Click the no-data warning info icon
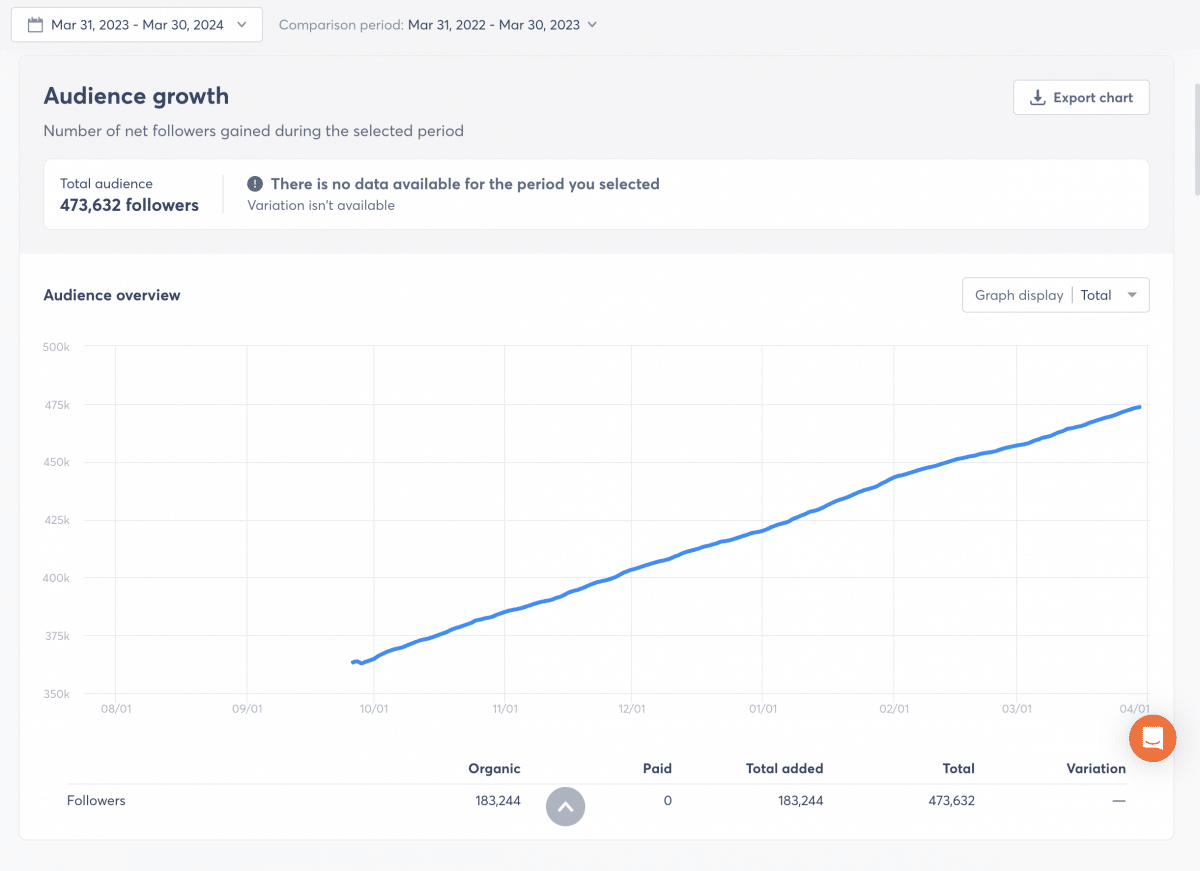The image size is (1200, 871). point(255,184)
